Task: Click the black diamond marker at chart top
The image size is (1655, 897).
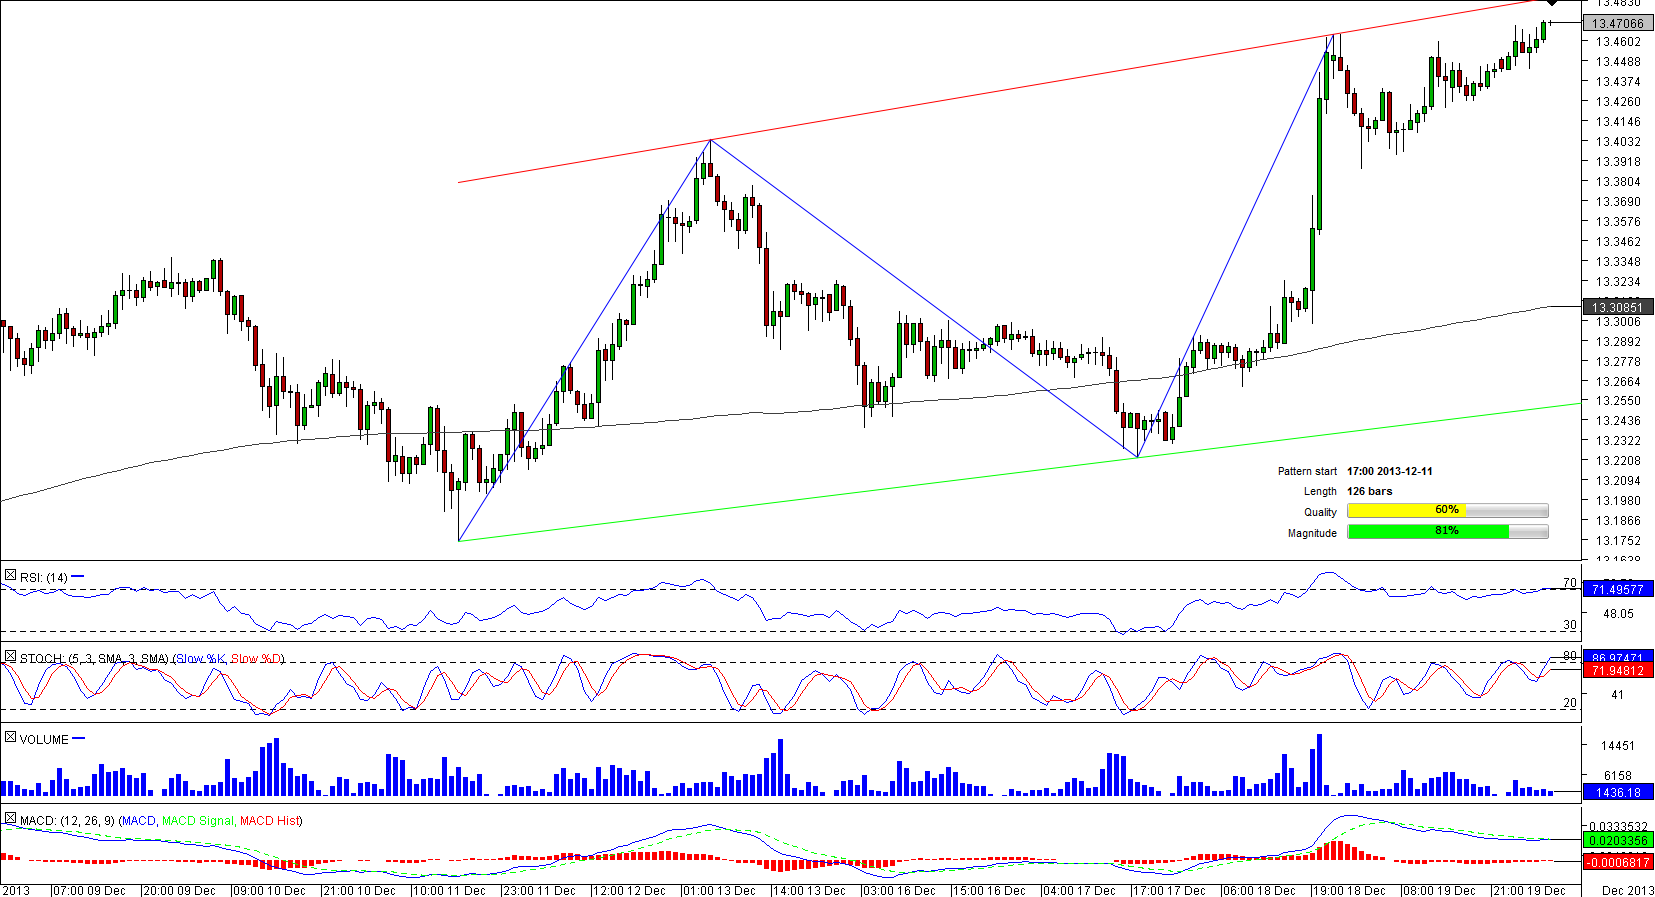Action: coord(1552,4)
